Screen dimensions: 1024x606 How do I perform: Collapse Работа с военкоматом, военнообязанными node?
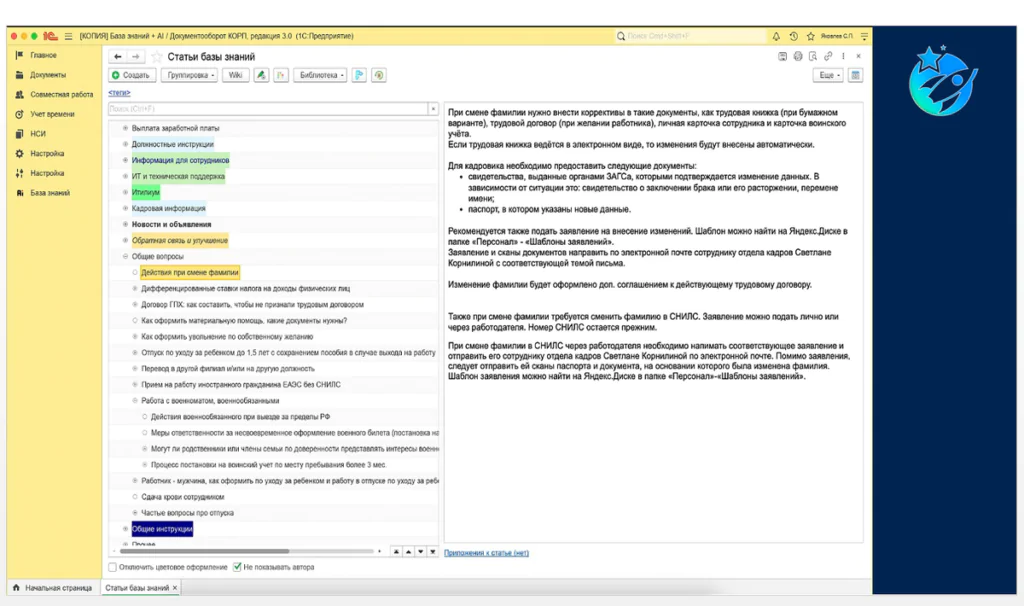point(135,401)
